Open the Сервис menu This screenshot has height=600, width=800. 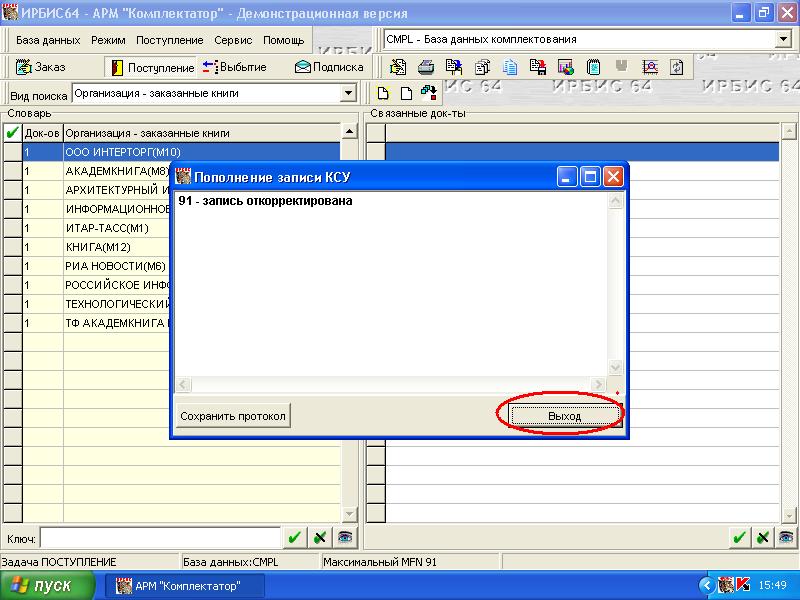pyautogui.click(x=232, y=40)
